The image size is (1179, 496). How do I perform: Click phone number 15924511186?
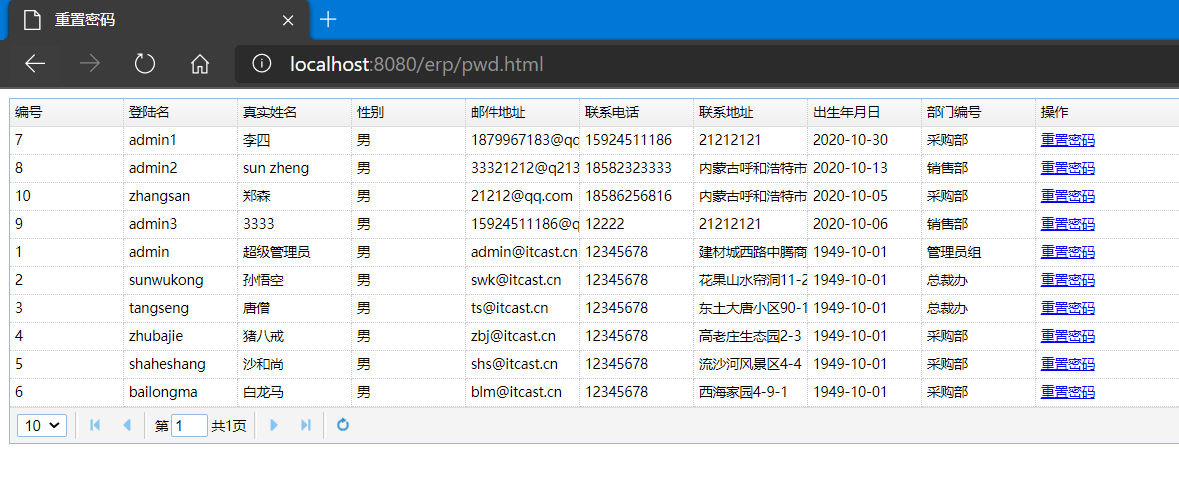point(629,140)
